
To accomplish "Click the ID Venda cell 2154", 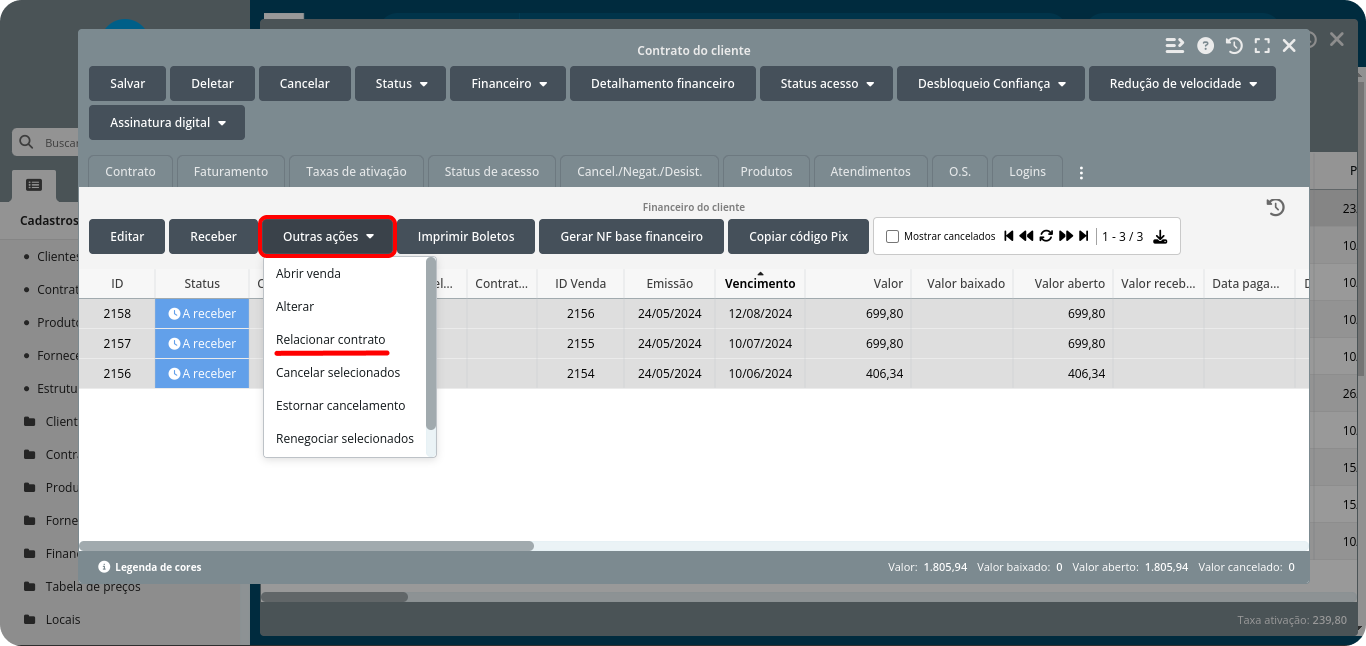I will point(580,374).
